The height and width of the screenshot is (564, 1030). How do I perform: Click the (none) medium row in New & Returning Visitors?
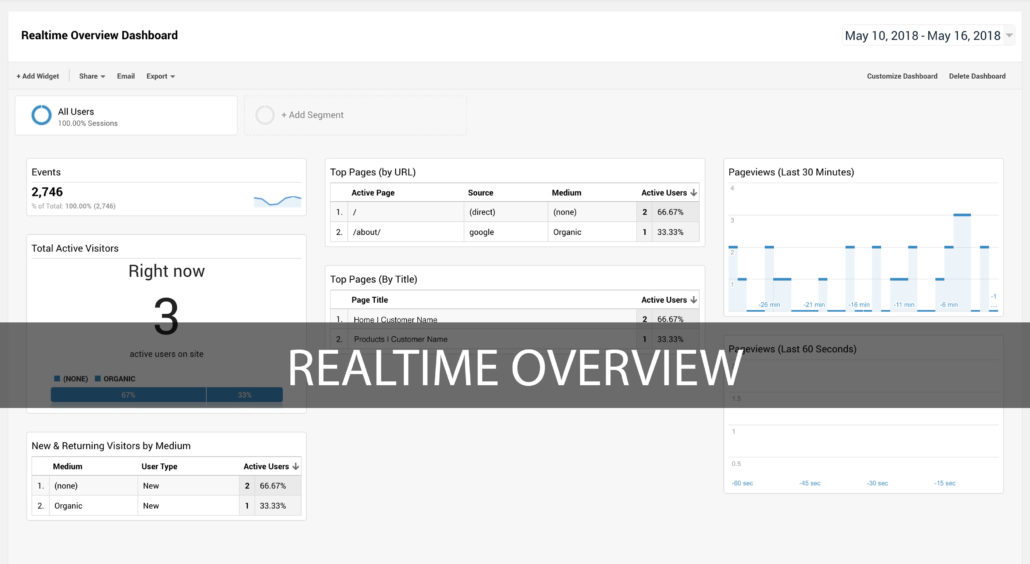click(x=166, y=486)
